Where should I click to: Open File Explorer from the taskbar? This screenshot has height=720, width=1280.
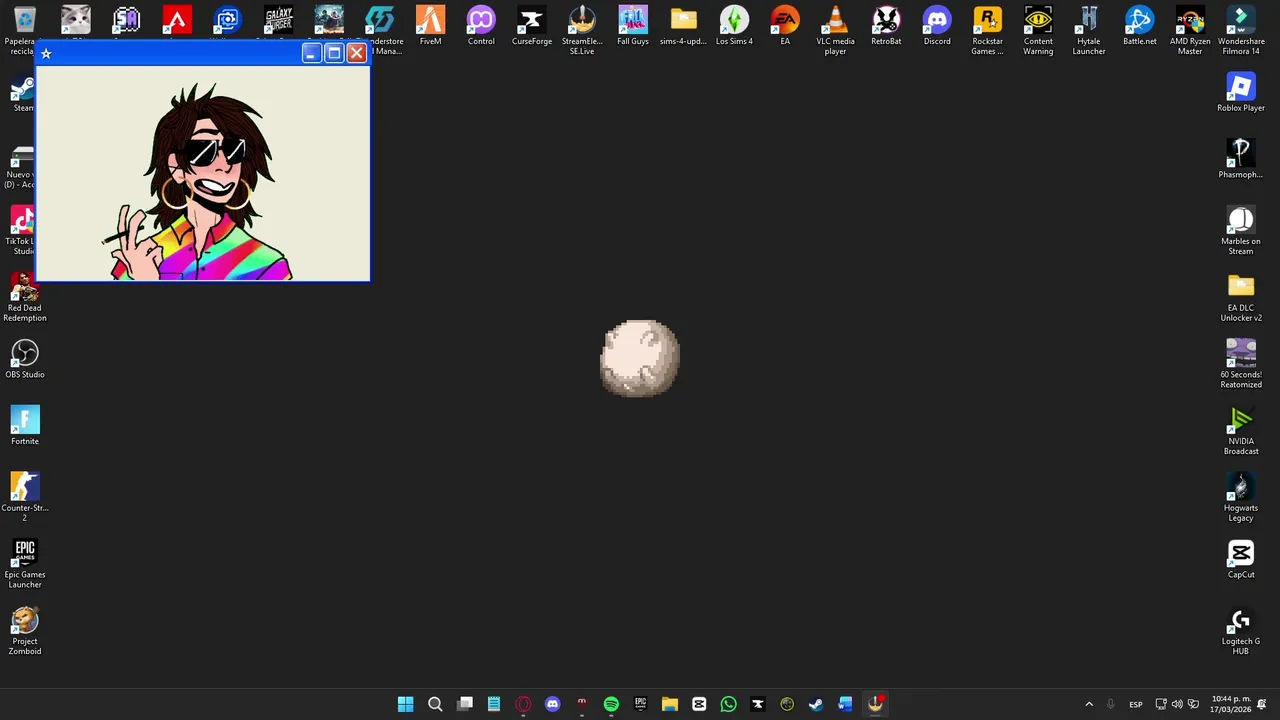coord(670,704)
